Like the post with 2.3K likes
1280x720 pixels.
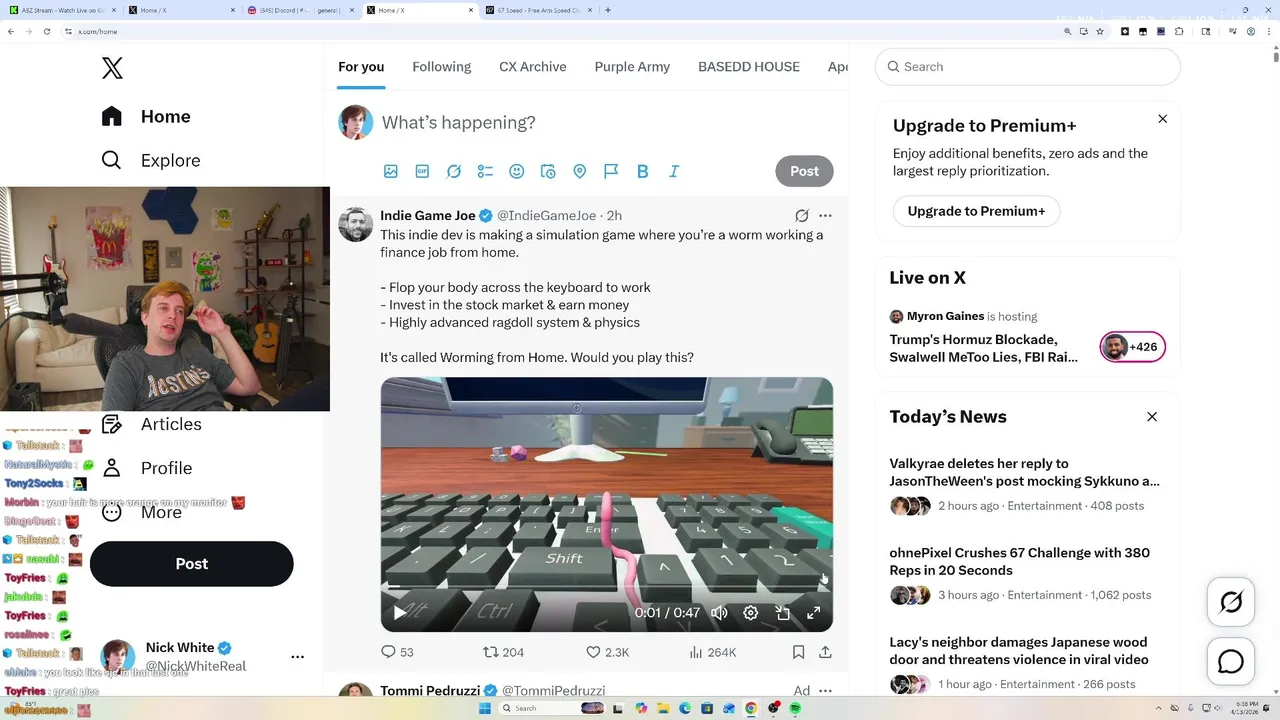click(x=608, y=652)
